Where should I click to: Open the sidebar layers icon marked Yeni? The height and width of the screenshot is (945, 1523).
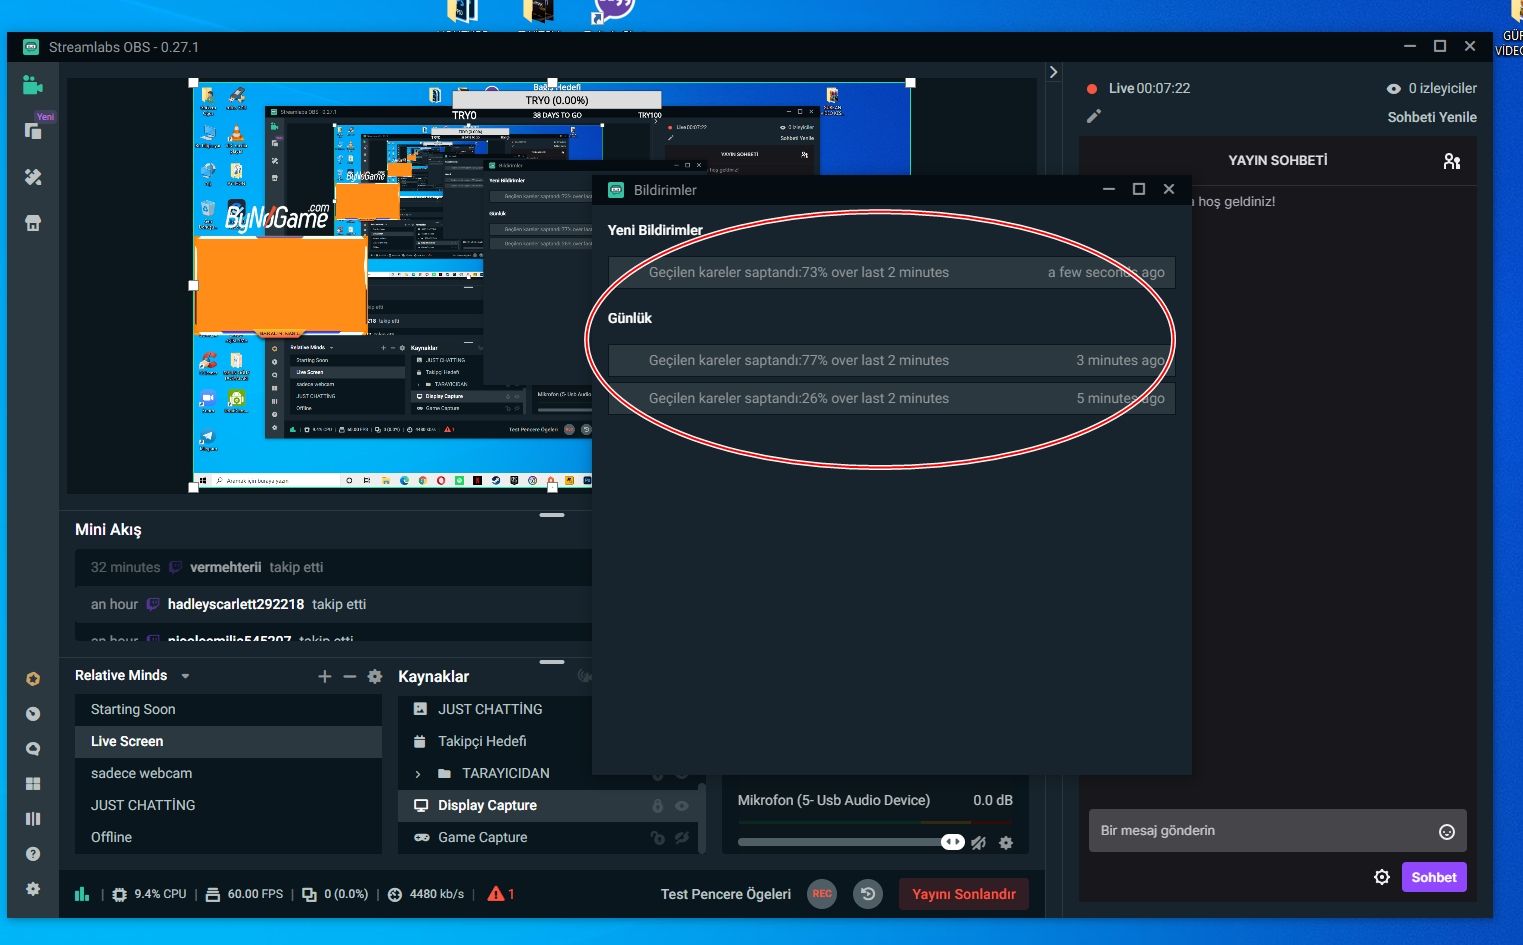coord(33,131)
